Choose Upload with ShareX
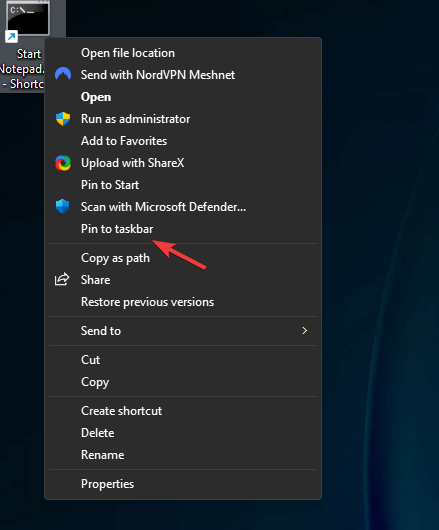439x530 pixels. click(183, 163)
